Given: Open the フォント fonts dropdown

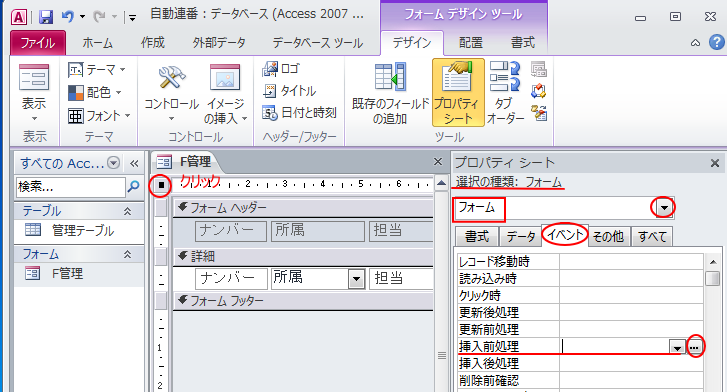Looking at the screenshot, I should click(x=100, y=116).
